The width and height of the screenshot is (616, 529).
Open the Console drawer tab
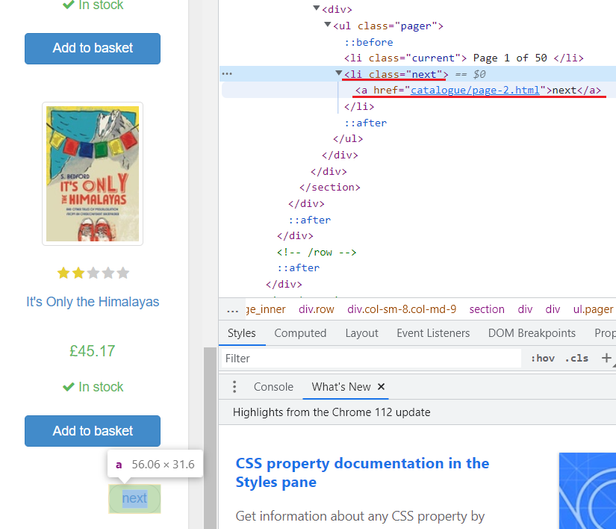coord(273,387)
